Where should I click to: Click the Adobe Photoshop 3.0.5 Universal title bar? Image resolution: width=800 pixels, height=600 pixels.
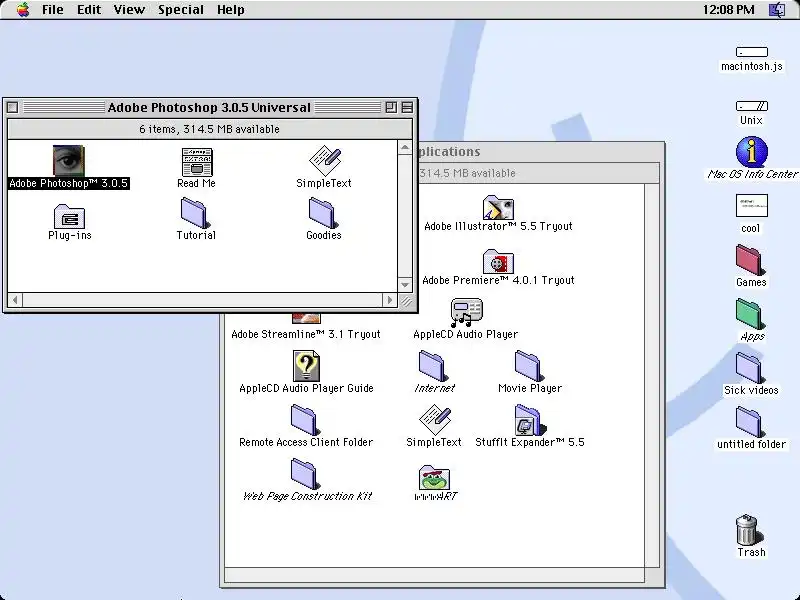click(x=209, y=108)
